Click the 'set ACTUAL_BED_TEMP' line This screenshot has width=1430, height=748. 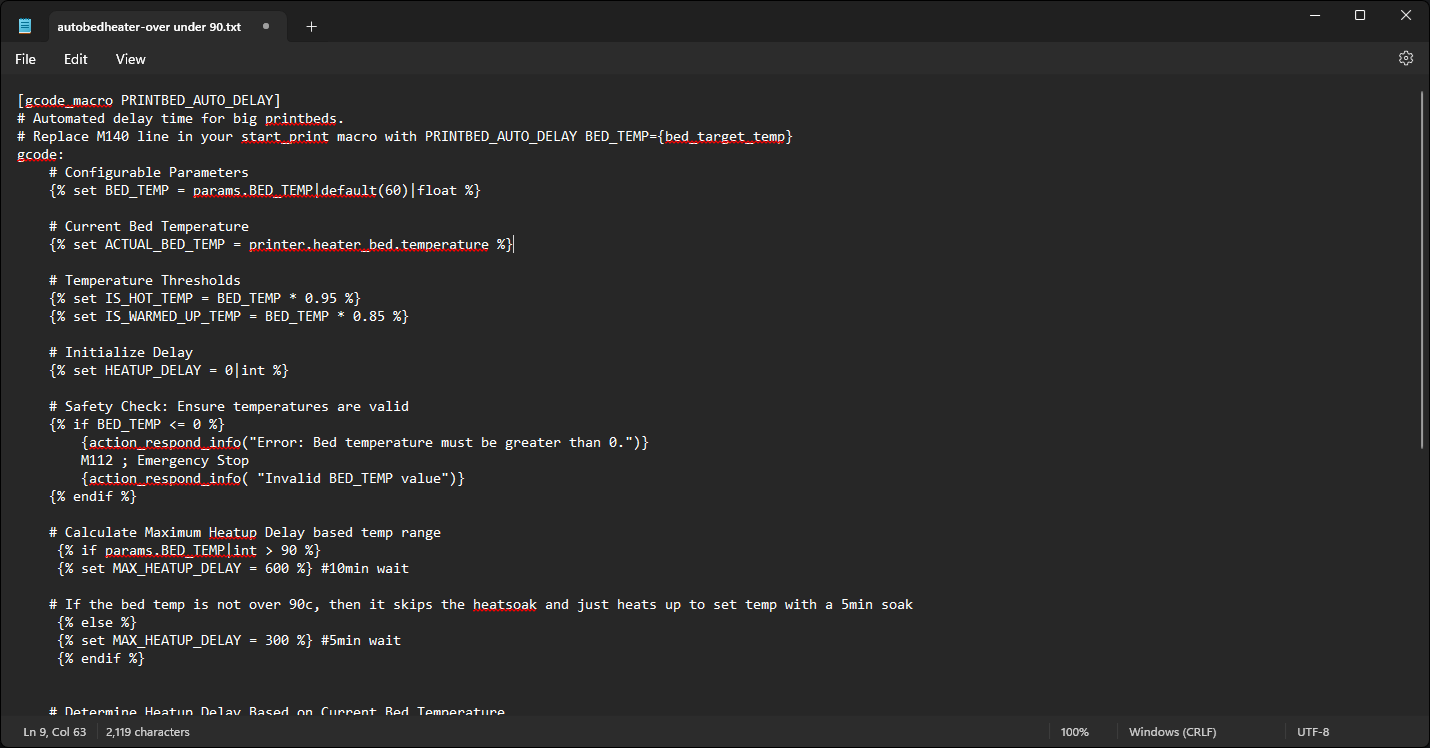point(281,244)
